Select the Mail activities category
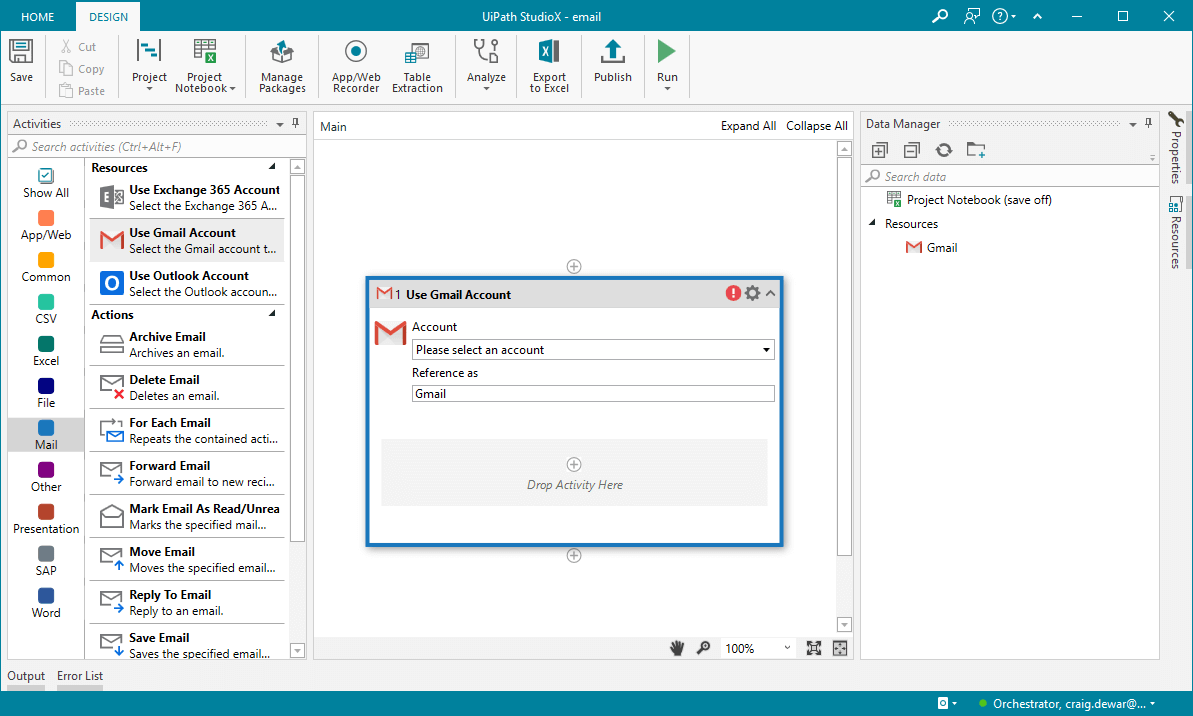Screen dimensions: 1193x716 [x=46, y=435]
